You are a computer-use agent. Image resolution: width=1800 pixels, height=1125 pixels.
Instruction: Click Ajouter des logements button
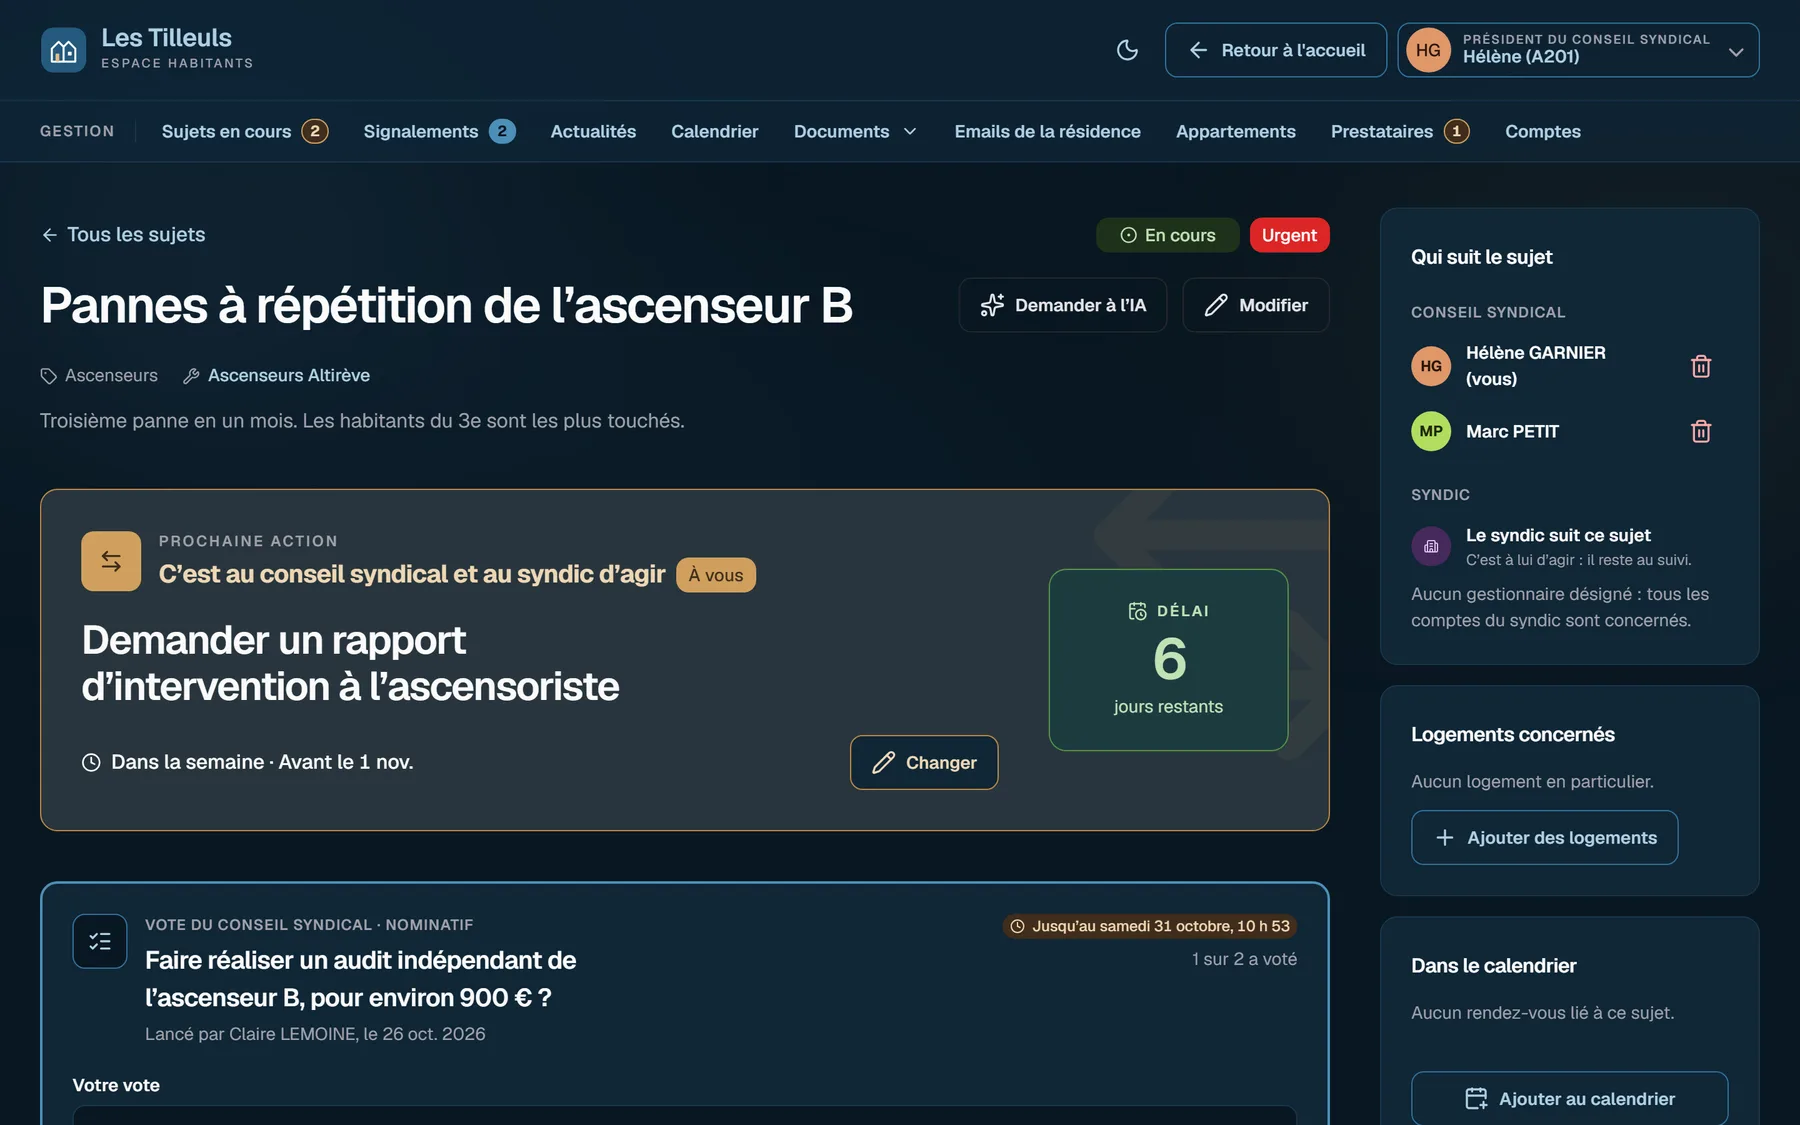tap(1545, 837)
